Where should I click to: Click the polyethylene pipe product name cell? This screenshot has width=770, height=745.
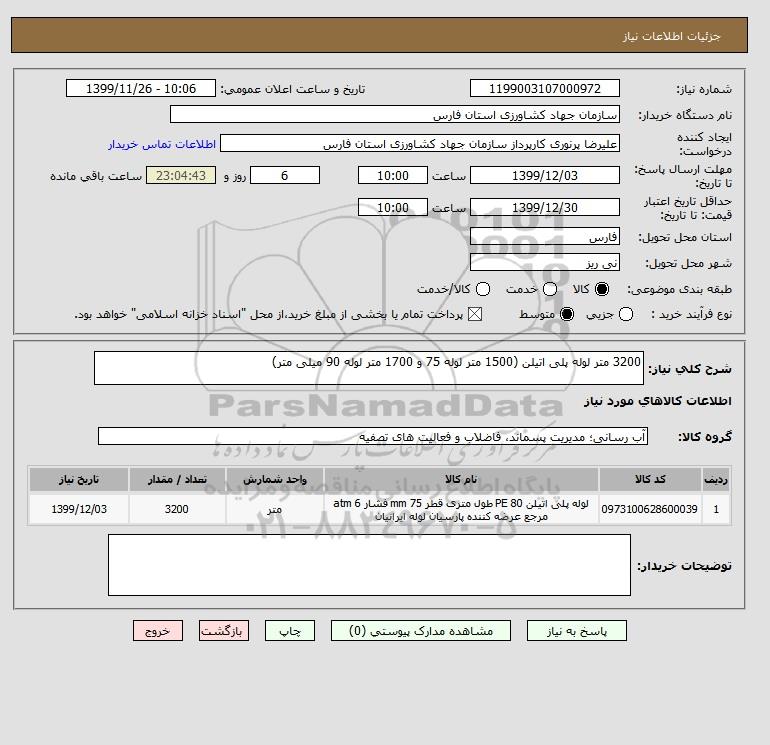pos(461,509)
